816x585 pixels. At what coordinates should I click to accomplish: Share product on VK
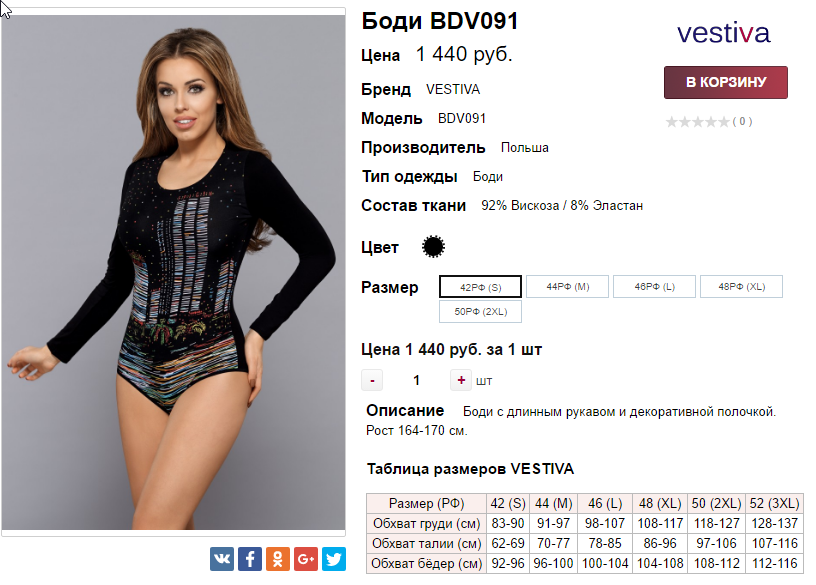(x=222, y=559)
